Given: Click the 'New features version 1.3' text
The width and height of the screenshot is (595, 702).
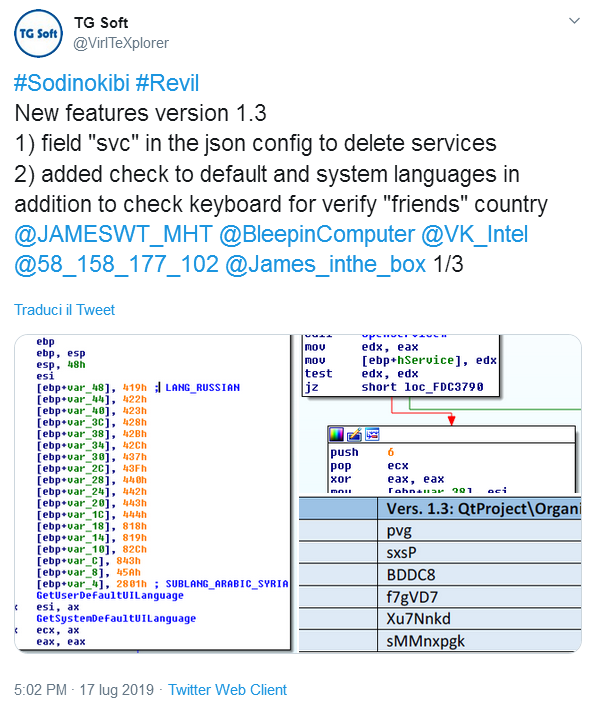Looking at the screenshot, I should click(141, 113).
